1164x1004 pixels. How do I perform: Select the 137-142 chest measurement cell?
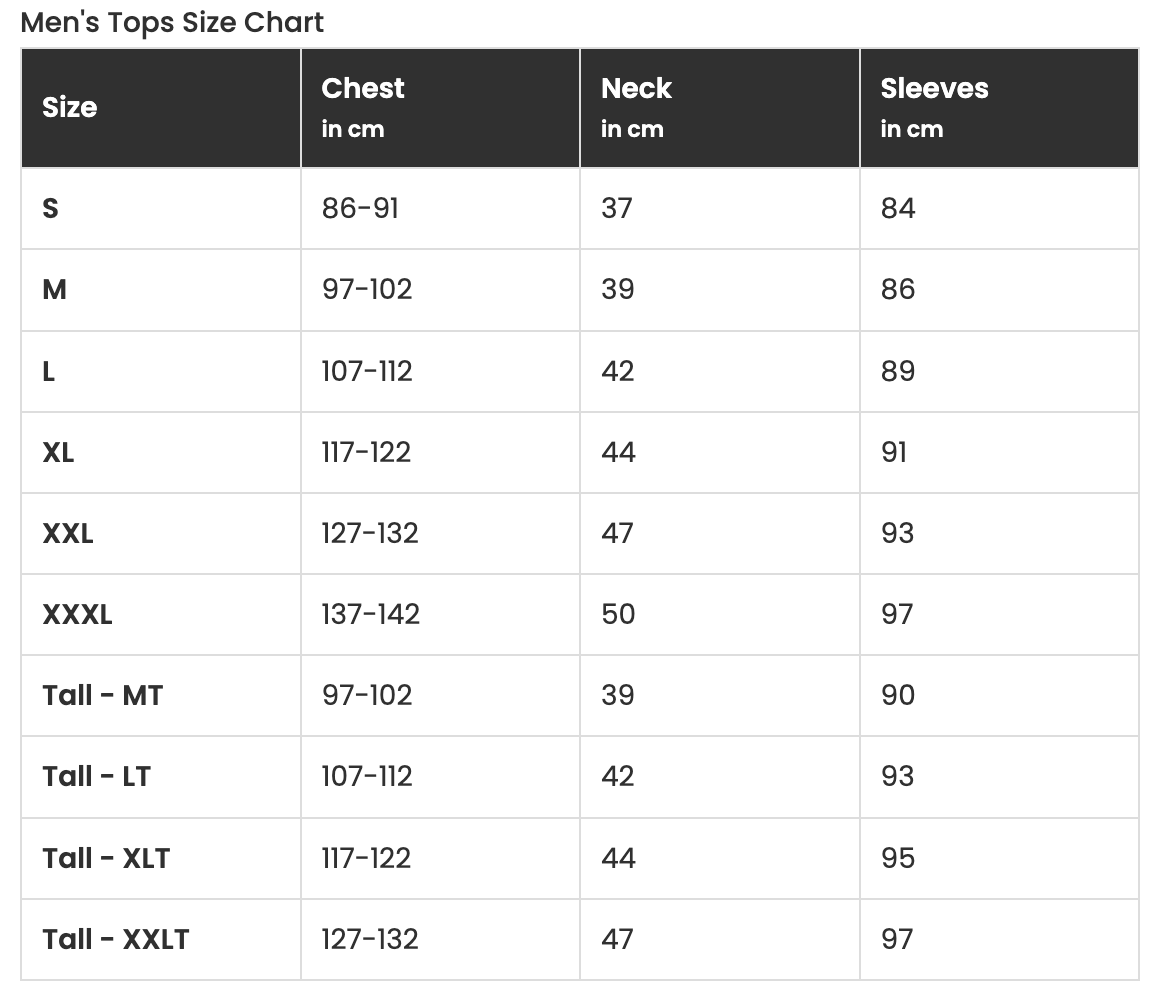[x=370, y=615]
